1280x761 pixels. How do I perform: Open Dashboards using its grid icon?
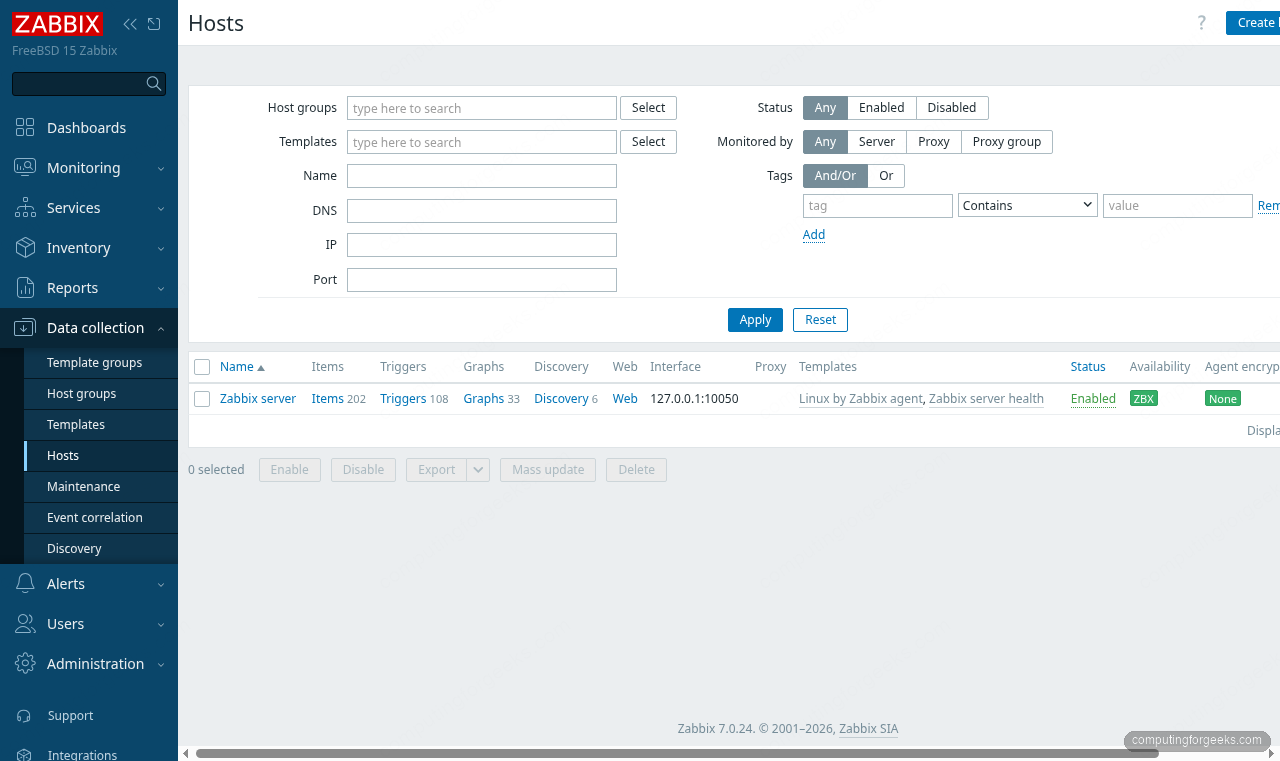[x=24, y=128]
